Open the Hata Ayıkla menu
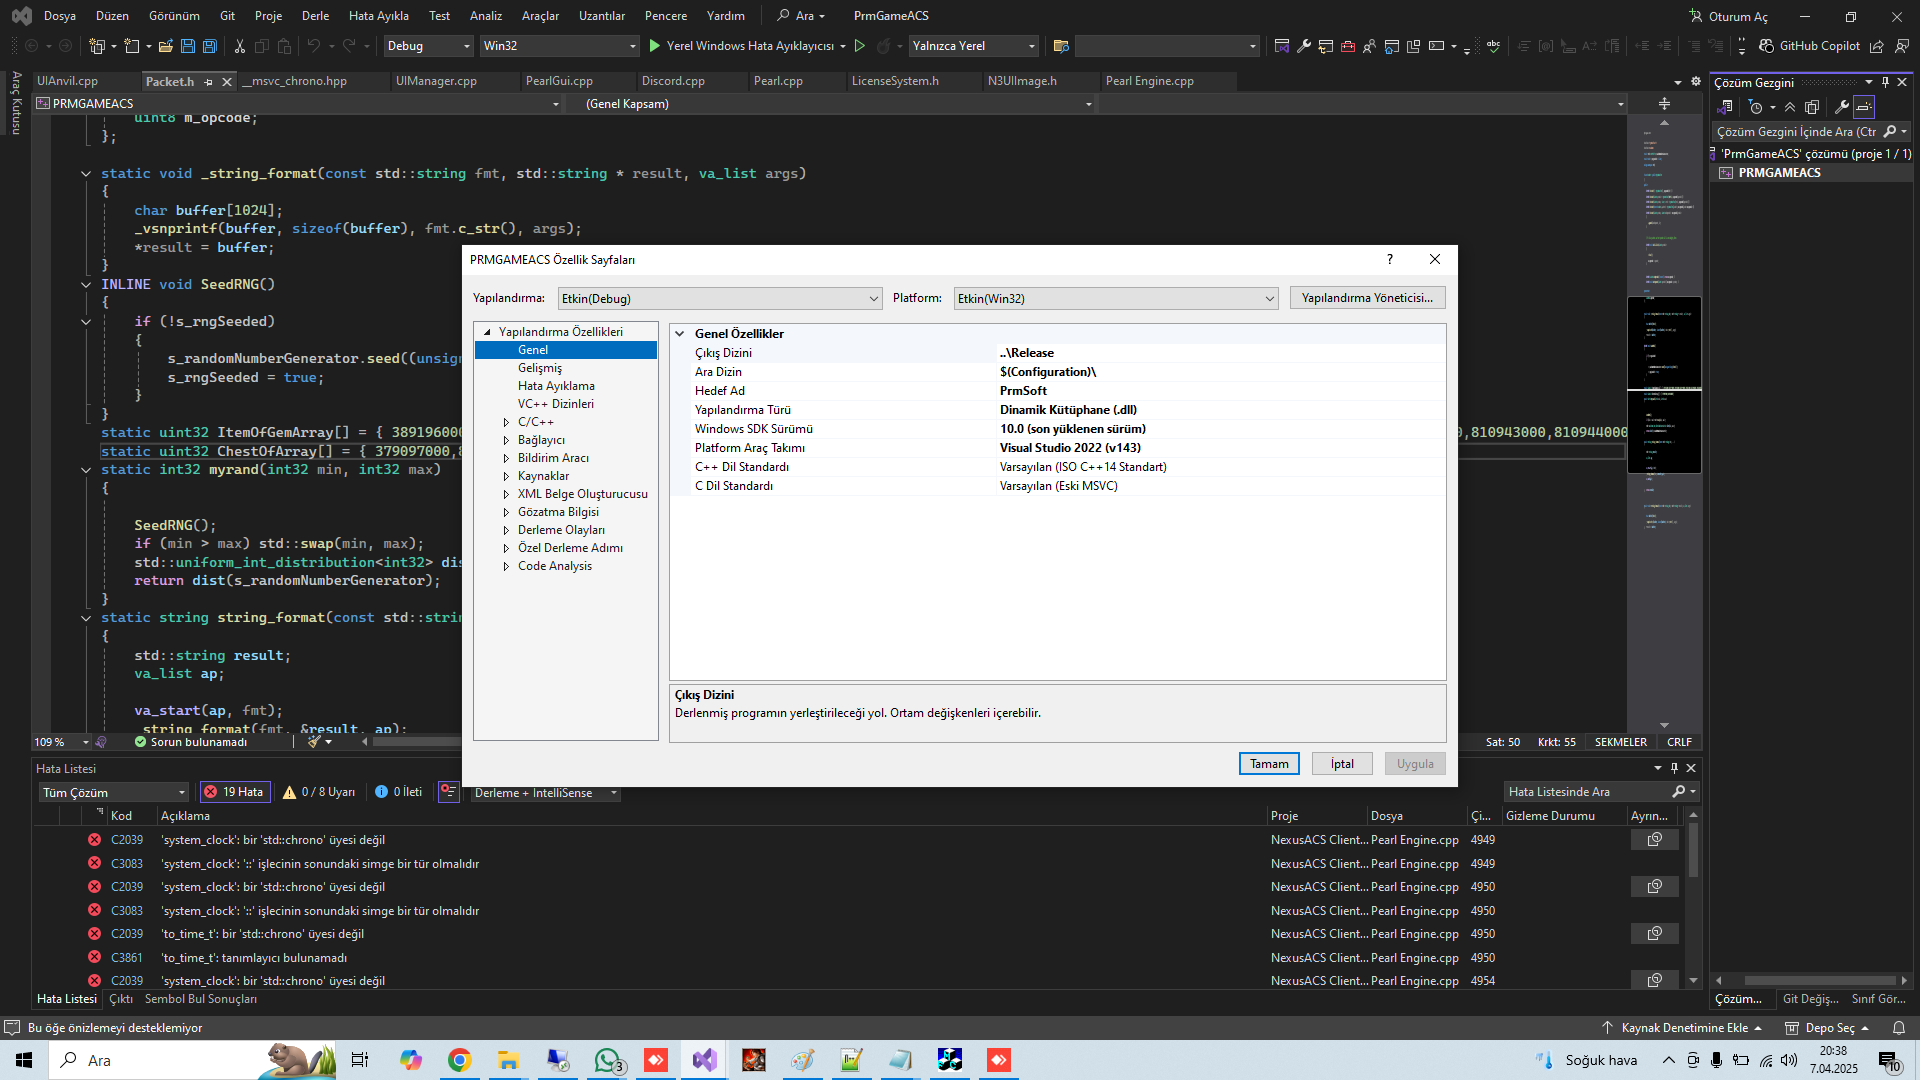The height and width of the screenshot is (1080, 1920). [378, 16]
